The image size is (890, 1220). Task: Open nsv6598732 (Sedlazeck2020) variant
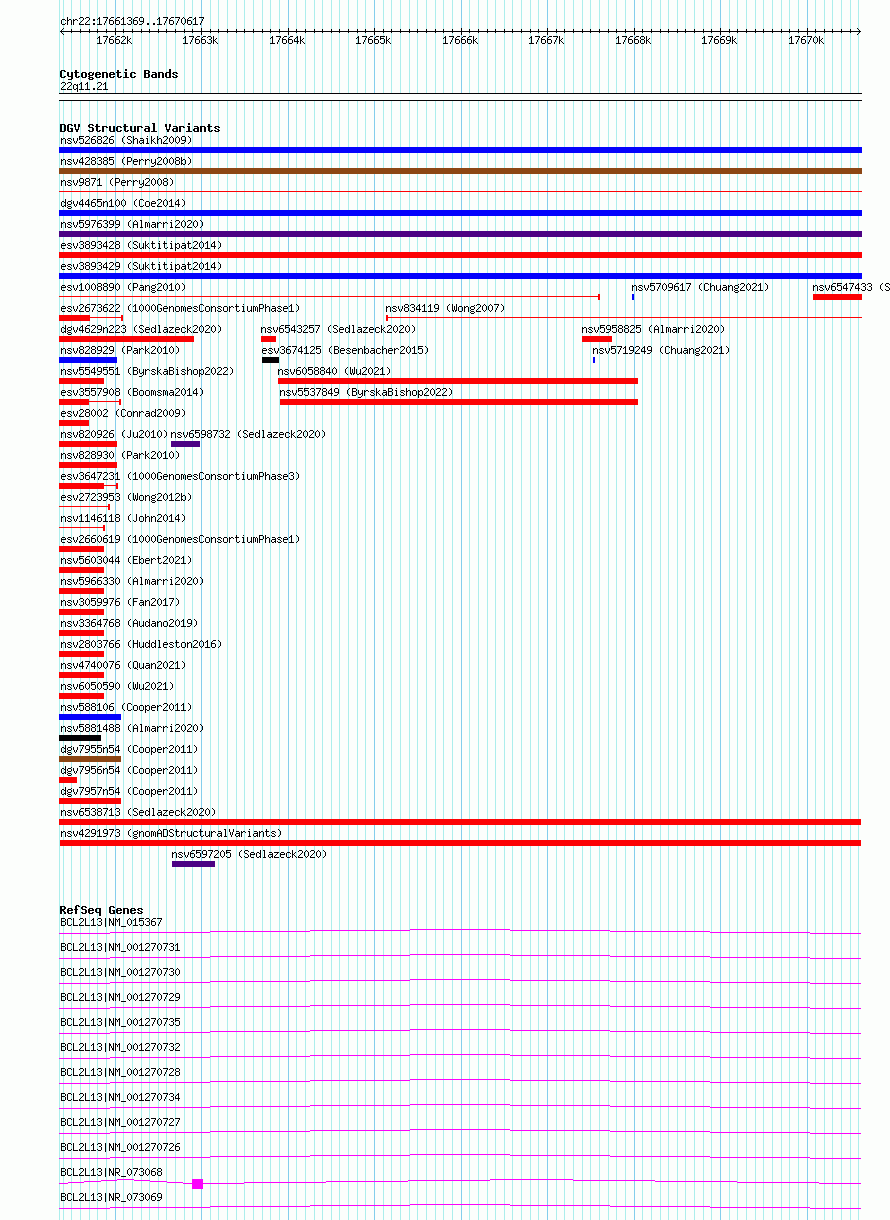click(x=248, y=434)
